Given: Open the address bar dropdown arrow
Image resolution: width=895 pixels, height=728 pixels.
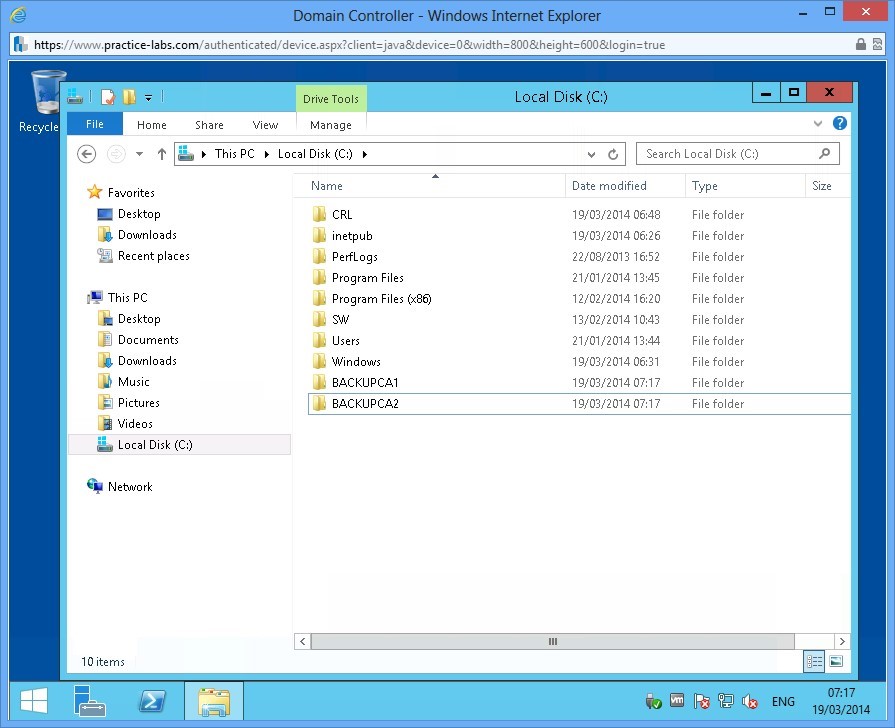Looking at the screenshot, I should coord(592,153).
